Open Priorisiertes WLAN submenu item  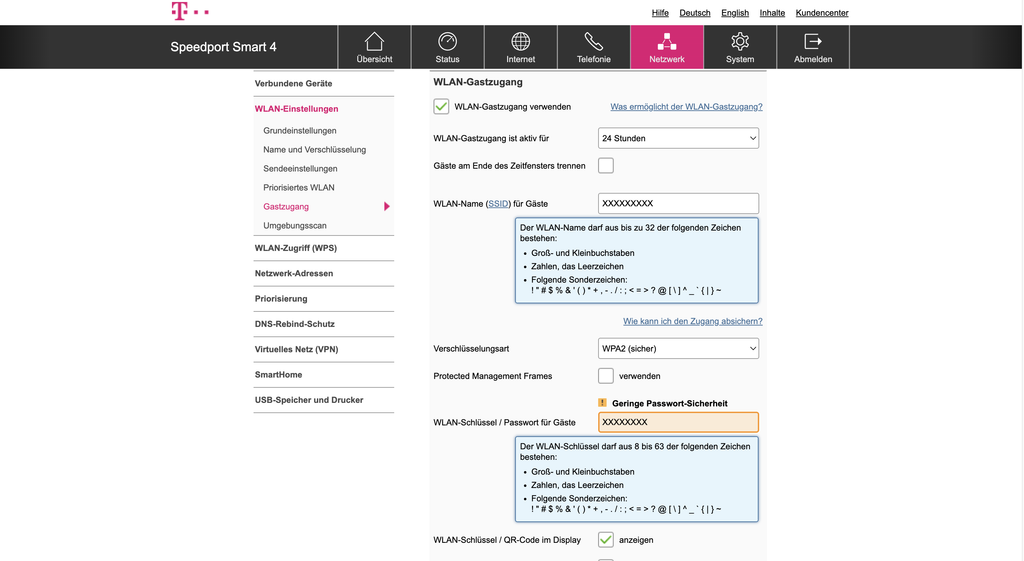(299, 187)
